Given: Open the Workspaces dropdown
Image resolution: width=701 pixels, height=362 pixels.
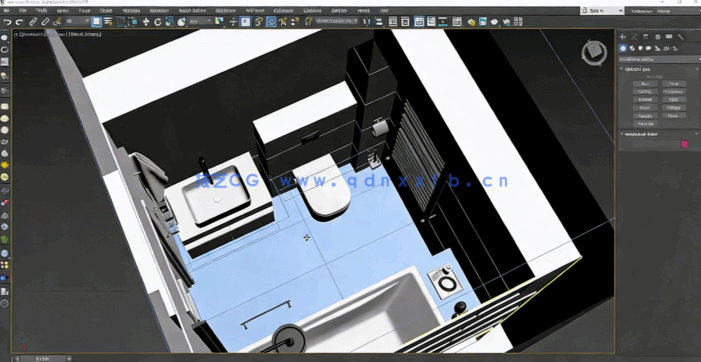Looking at the screenshot, I should click(663, 11).
